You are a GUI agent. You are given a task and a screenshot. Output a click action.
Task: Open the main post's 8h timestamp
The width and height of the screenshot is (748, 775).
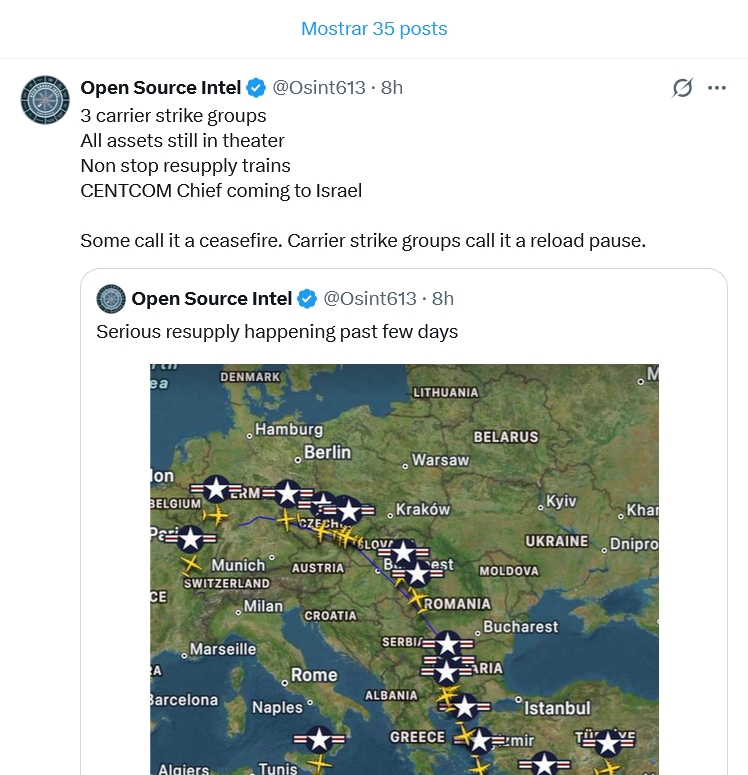click(x=391, y=88)
